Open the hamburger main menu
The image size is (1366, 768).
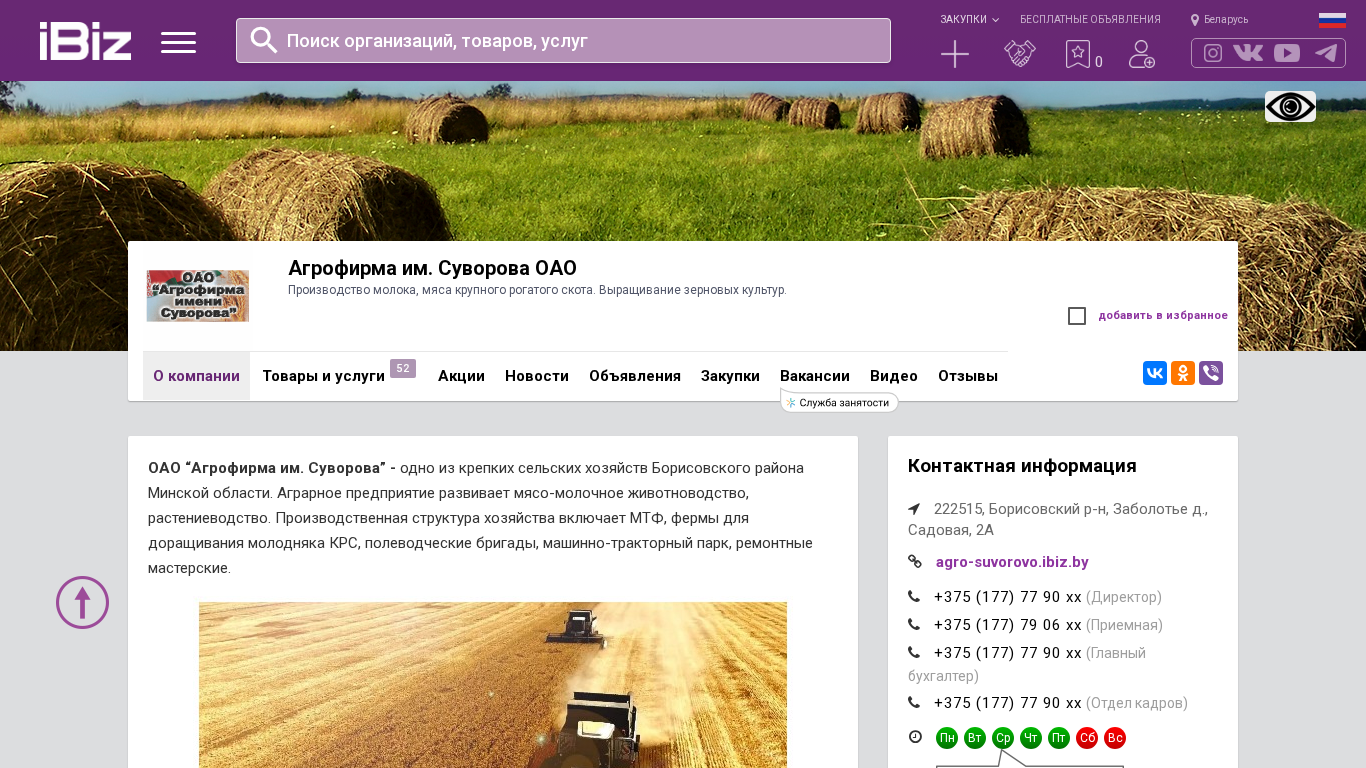(178, 42)
